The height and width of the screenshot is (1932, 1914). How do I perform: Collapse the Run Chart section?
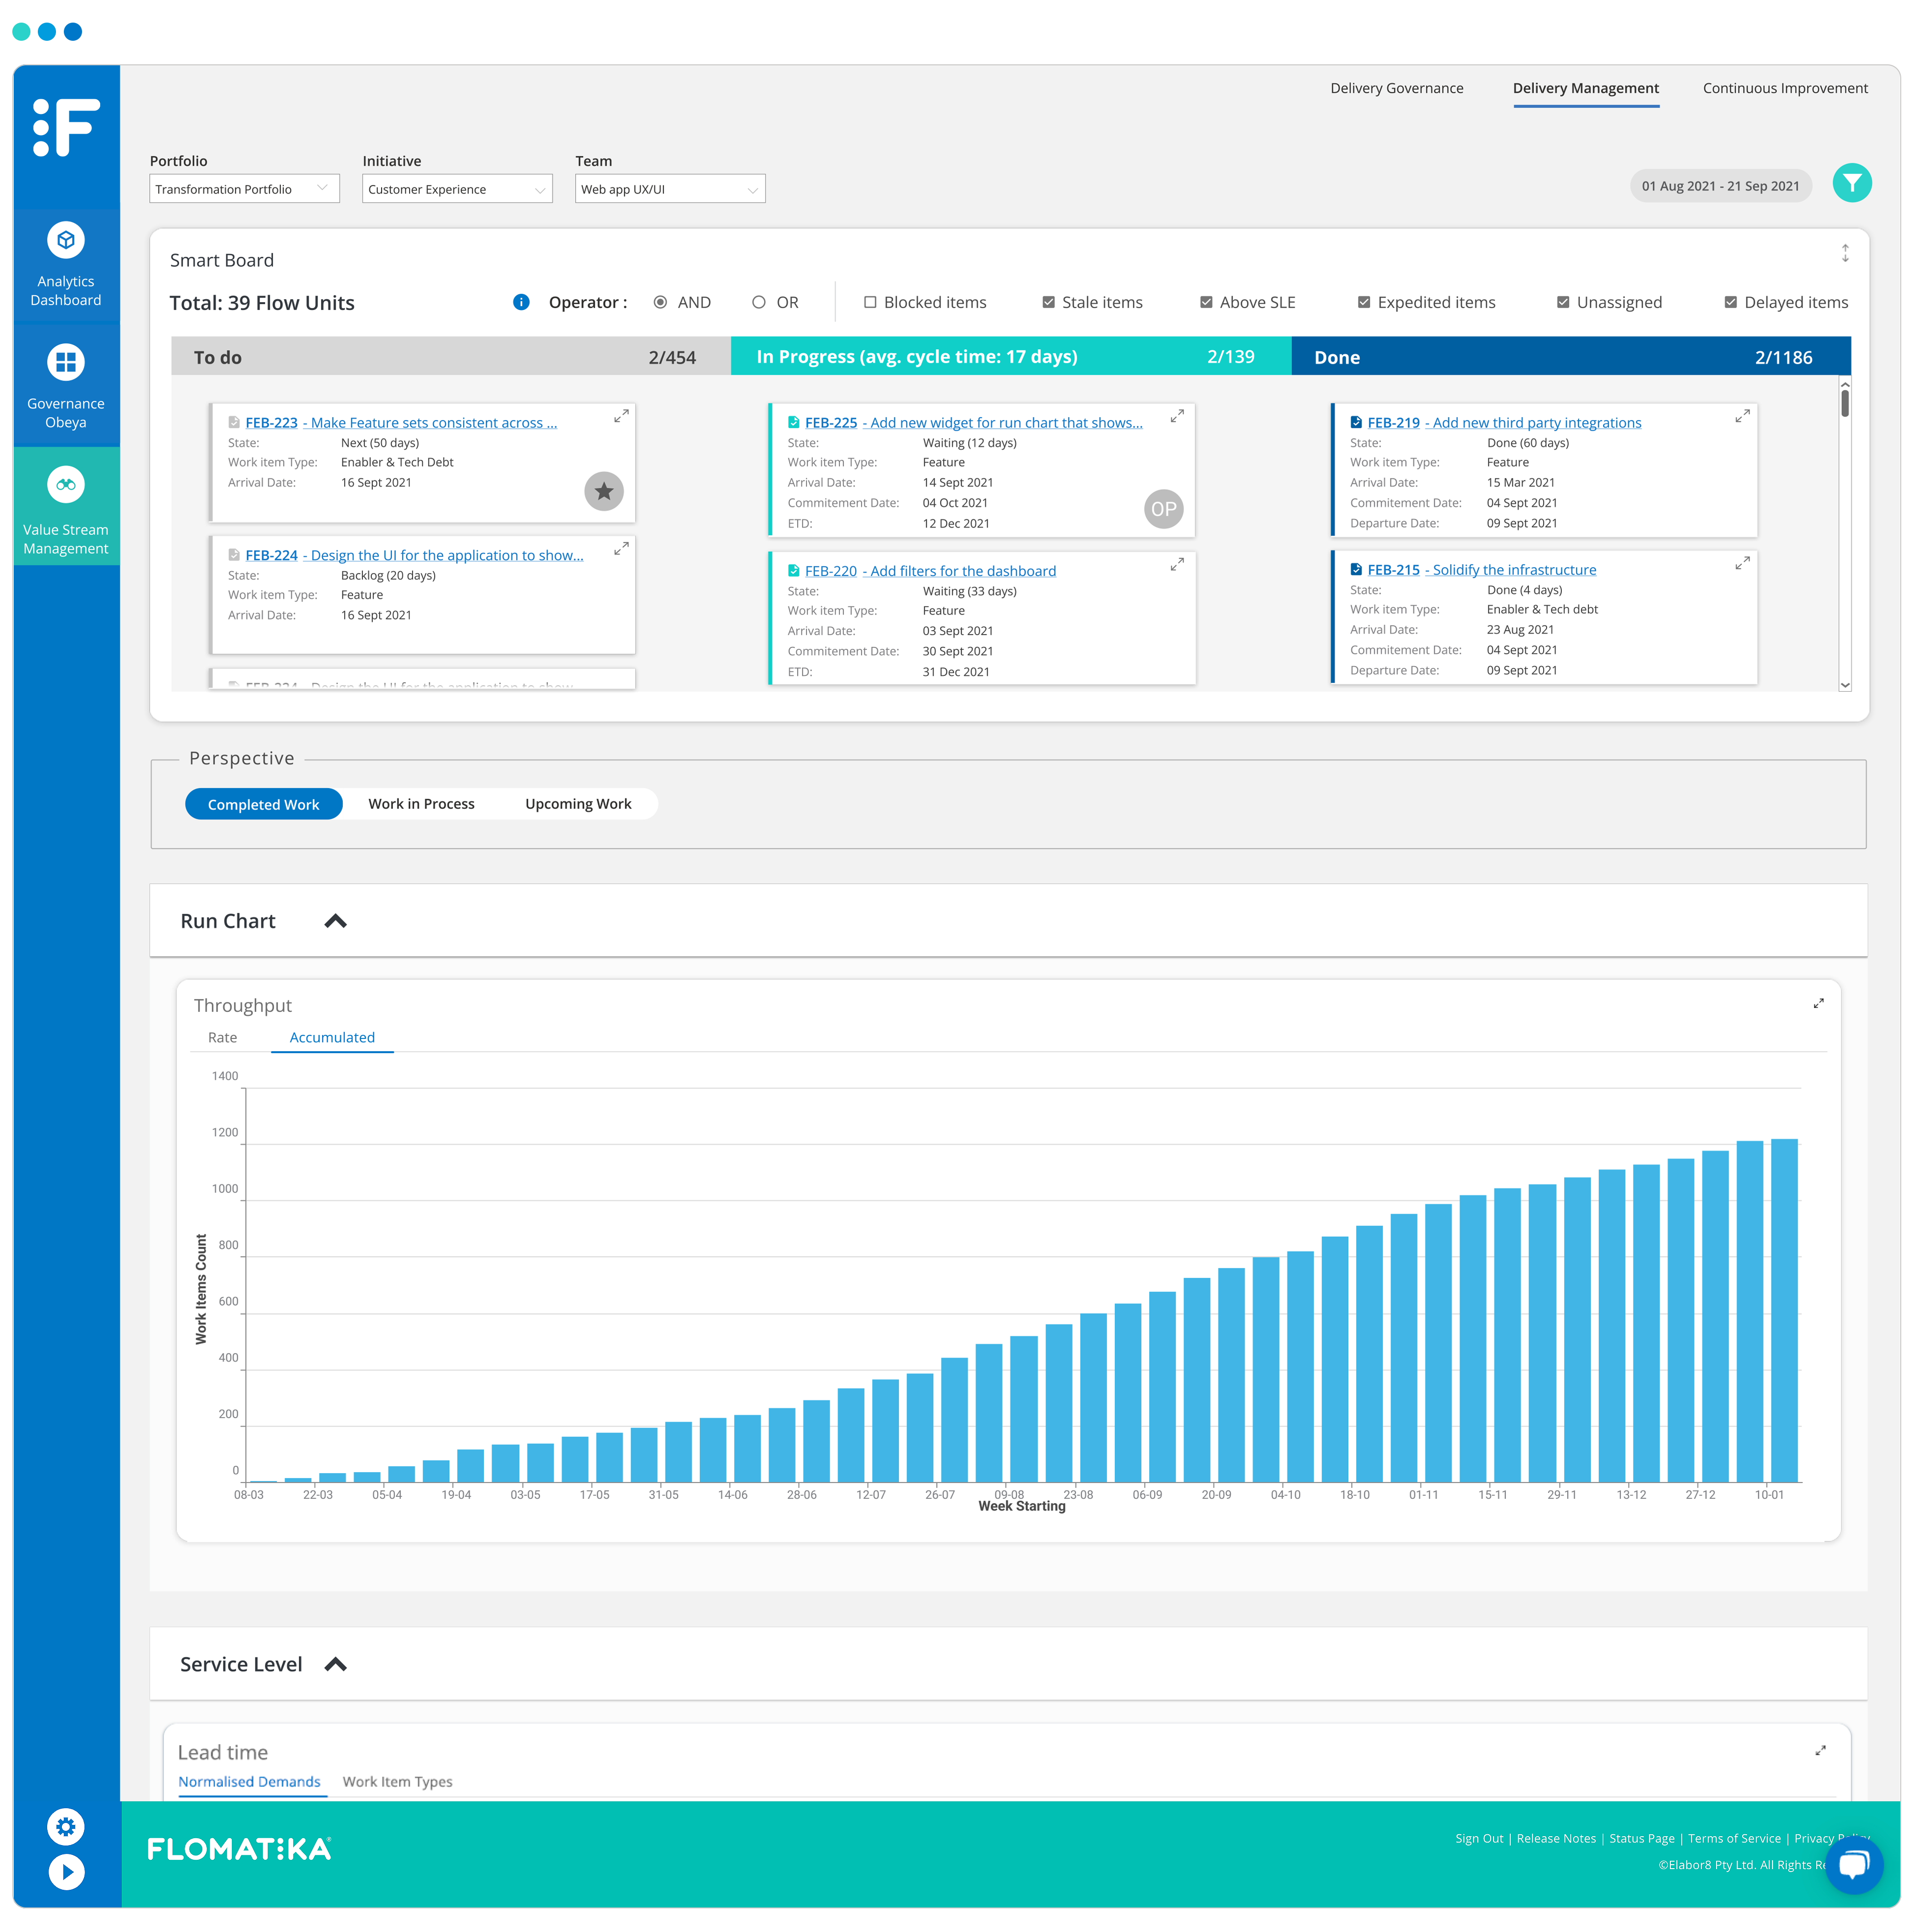(336, 920)
